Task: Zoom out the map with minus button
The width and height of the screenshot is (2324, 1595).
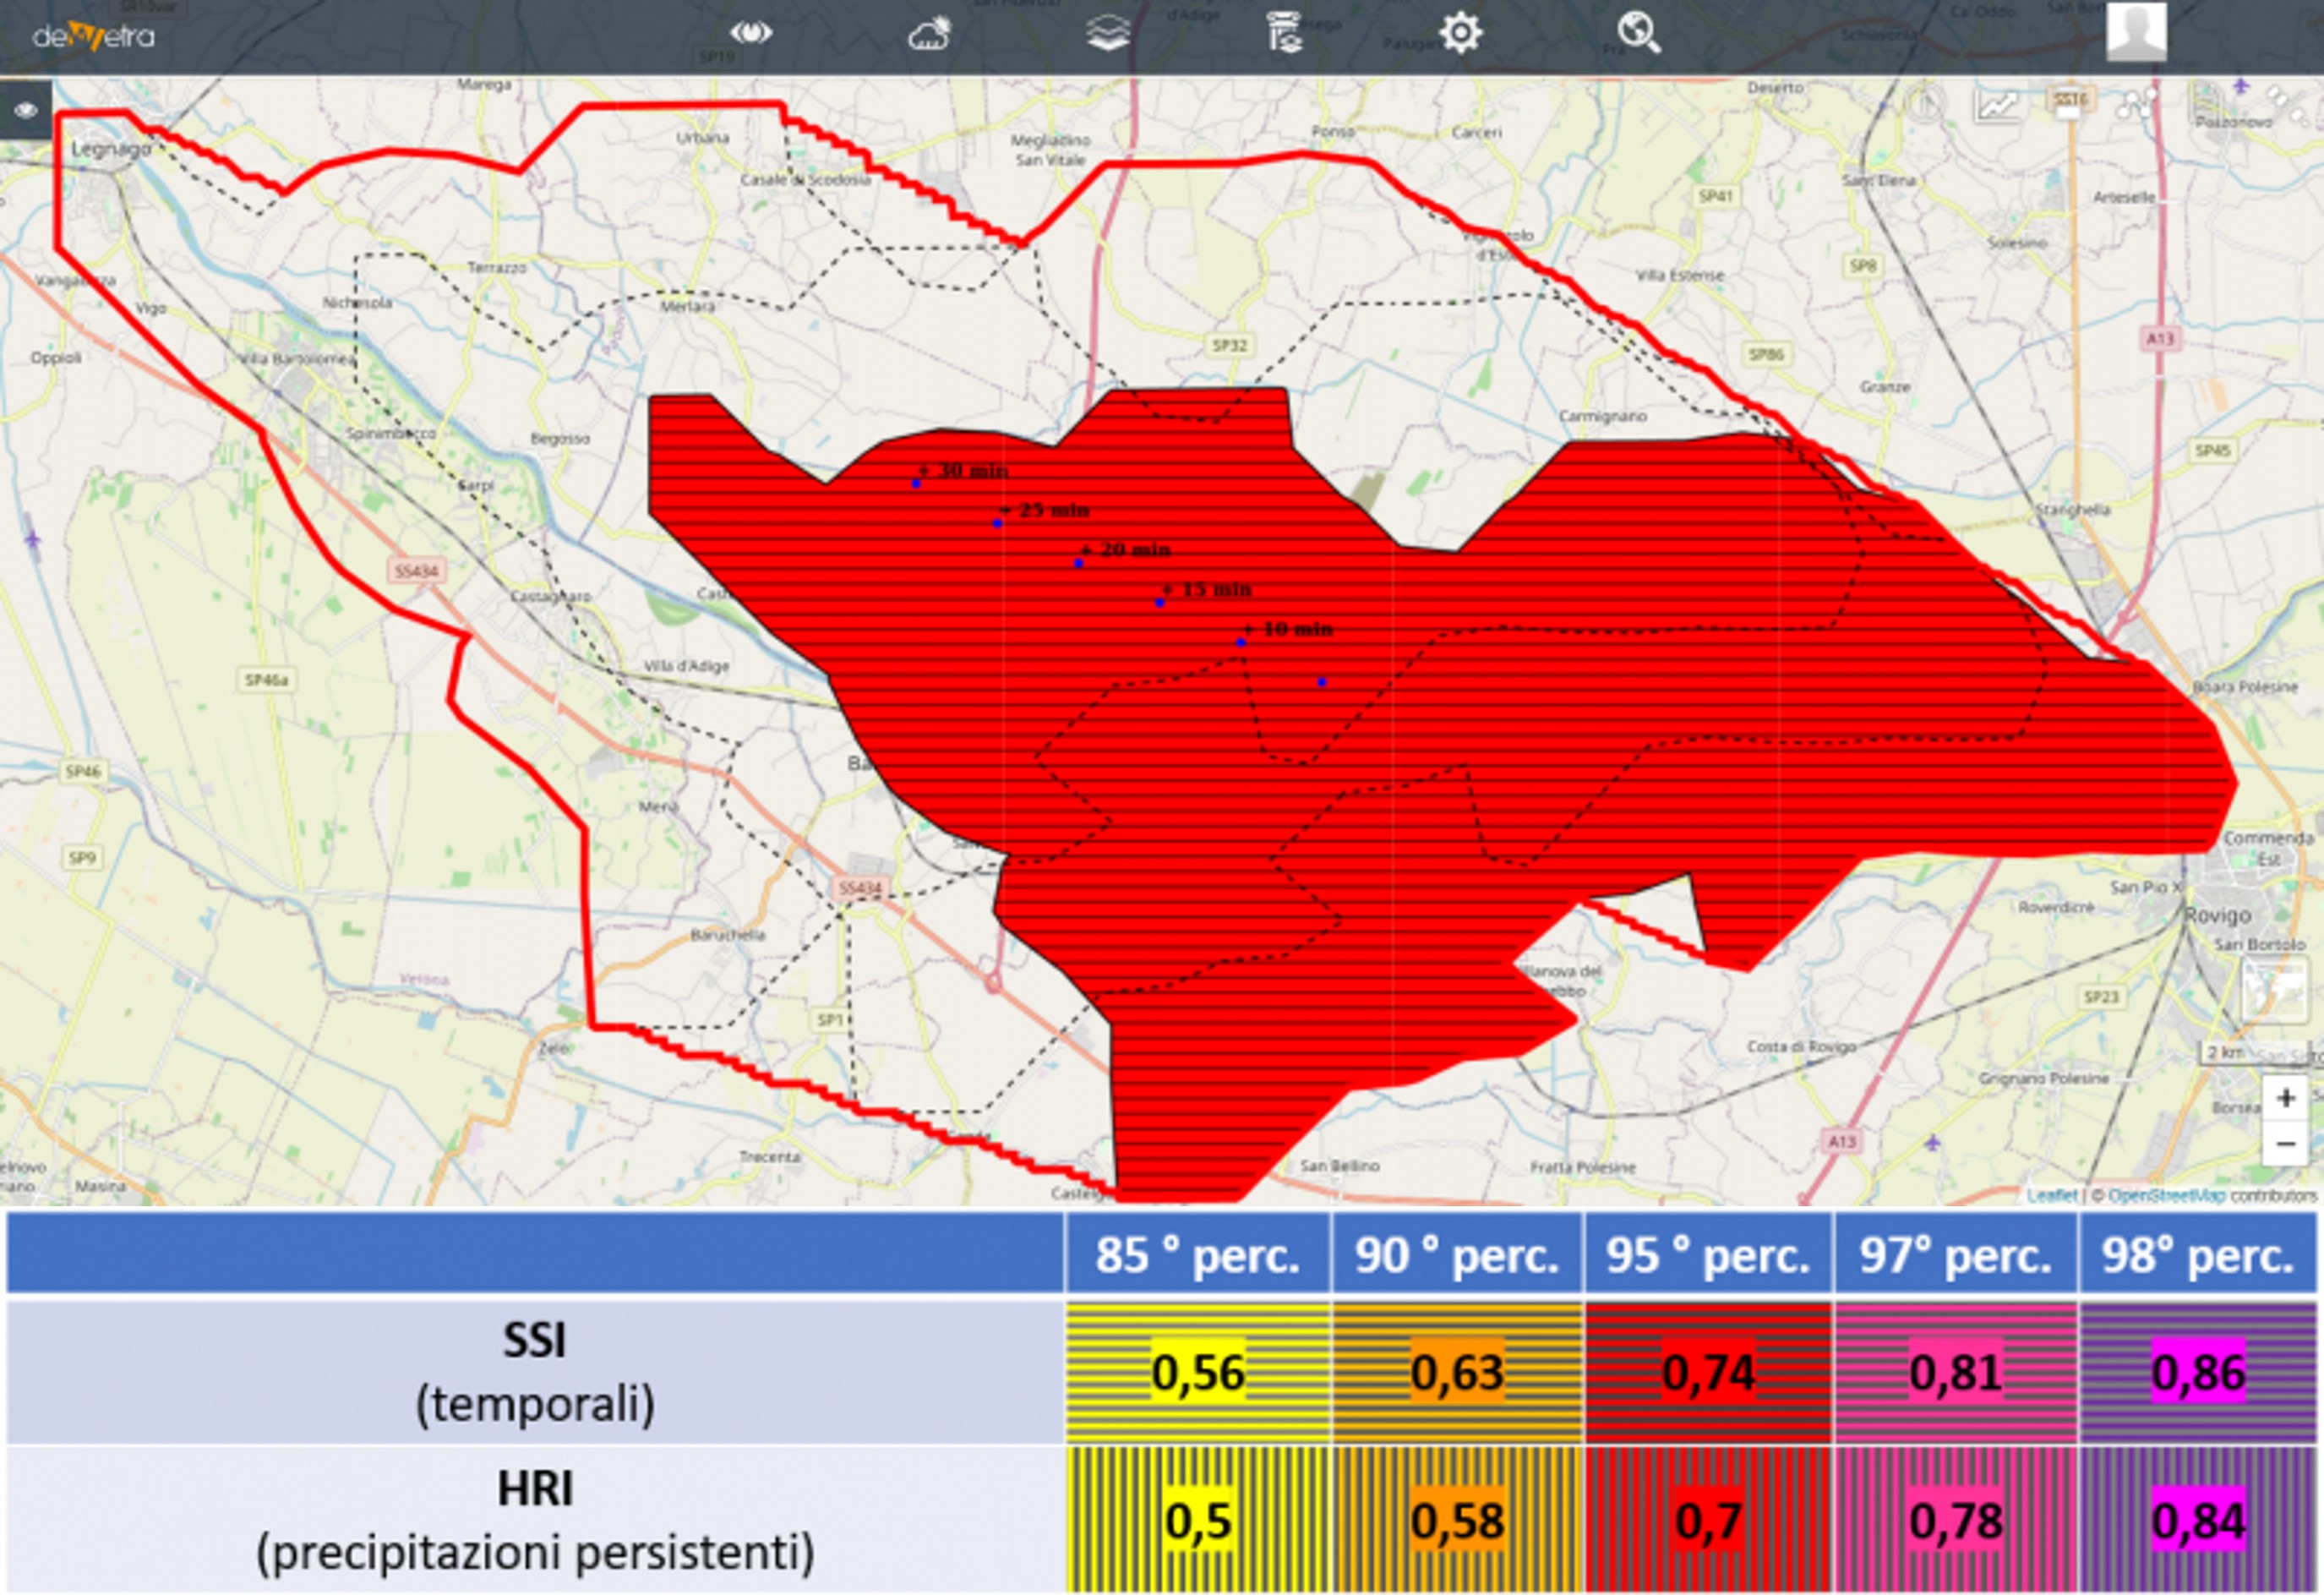Action: tap(2285, 1142)
